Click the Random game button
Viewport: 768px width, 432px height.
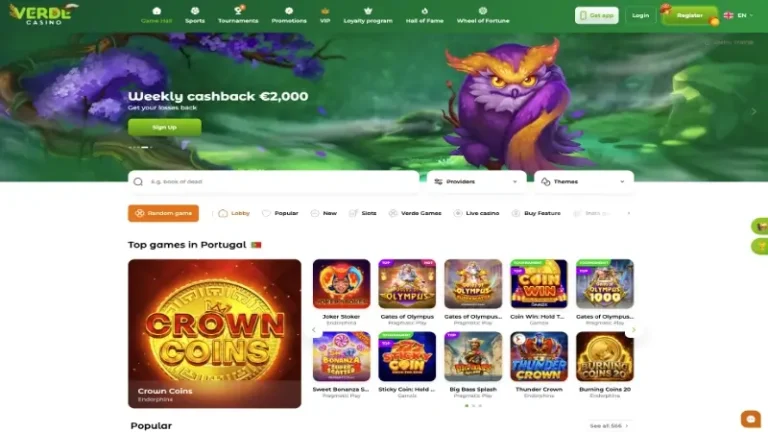pyautogui.click(x=164, y=213)
